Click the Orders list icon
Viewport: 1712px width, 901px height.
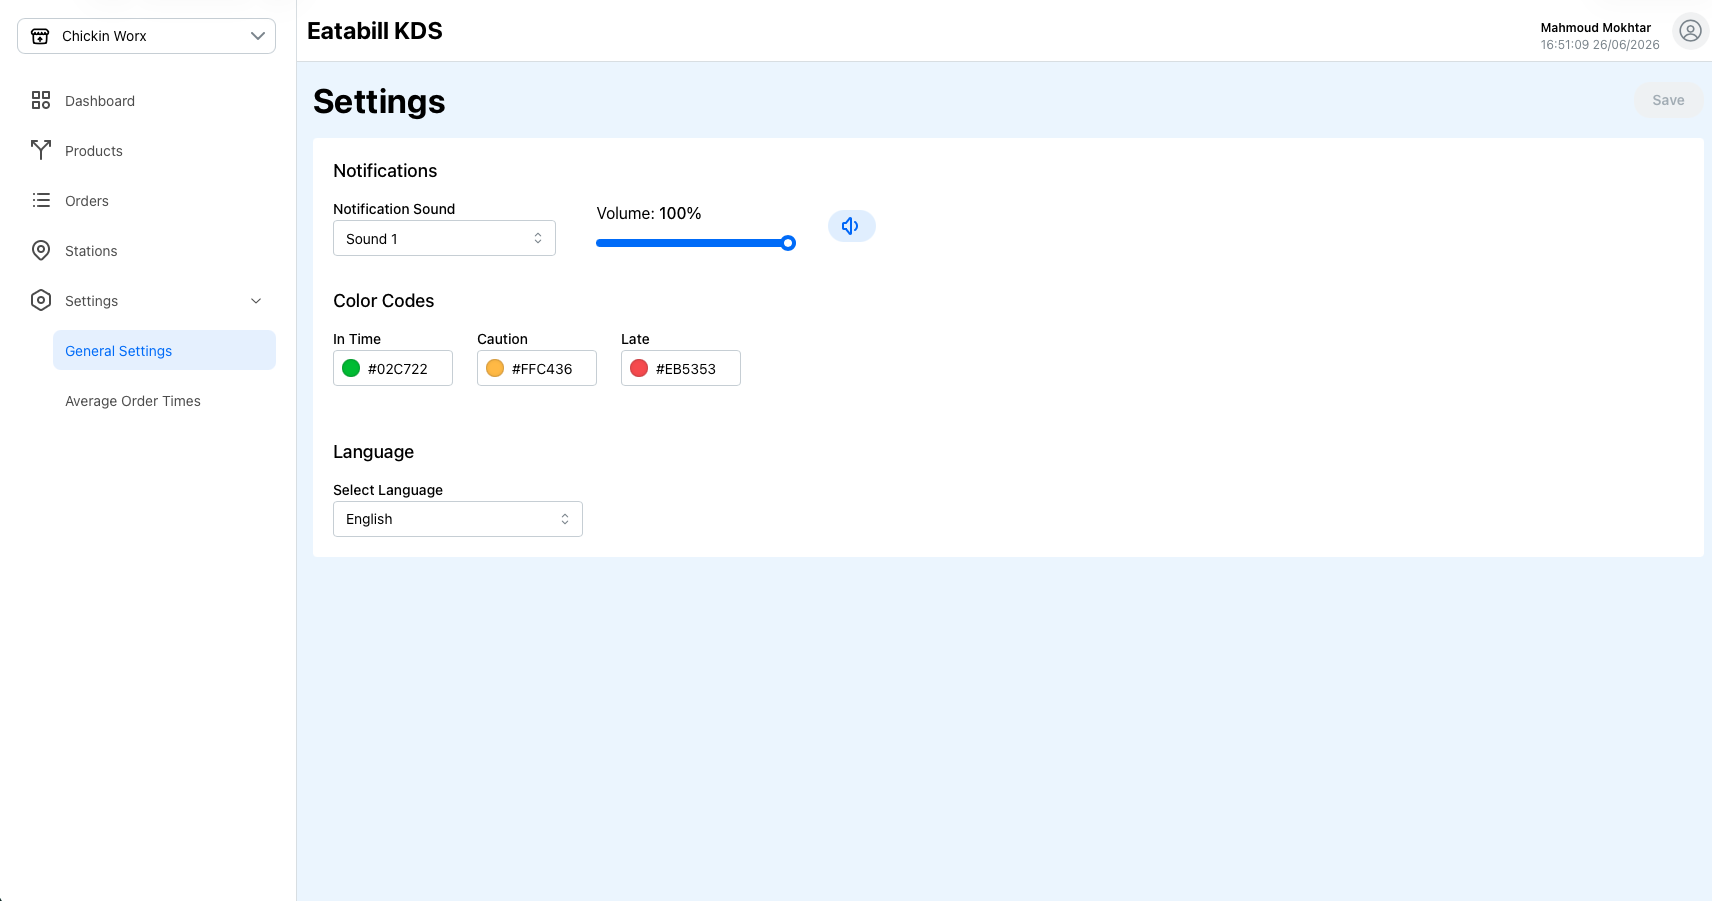click(x=41, y=200)
